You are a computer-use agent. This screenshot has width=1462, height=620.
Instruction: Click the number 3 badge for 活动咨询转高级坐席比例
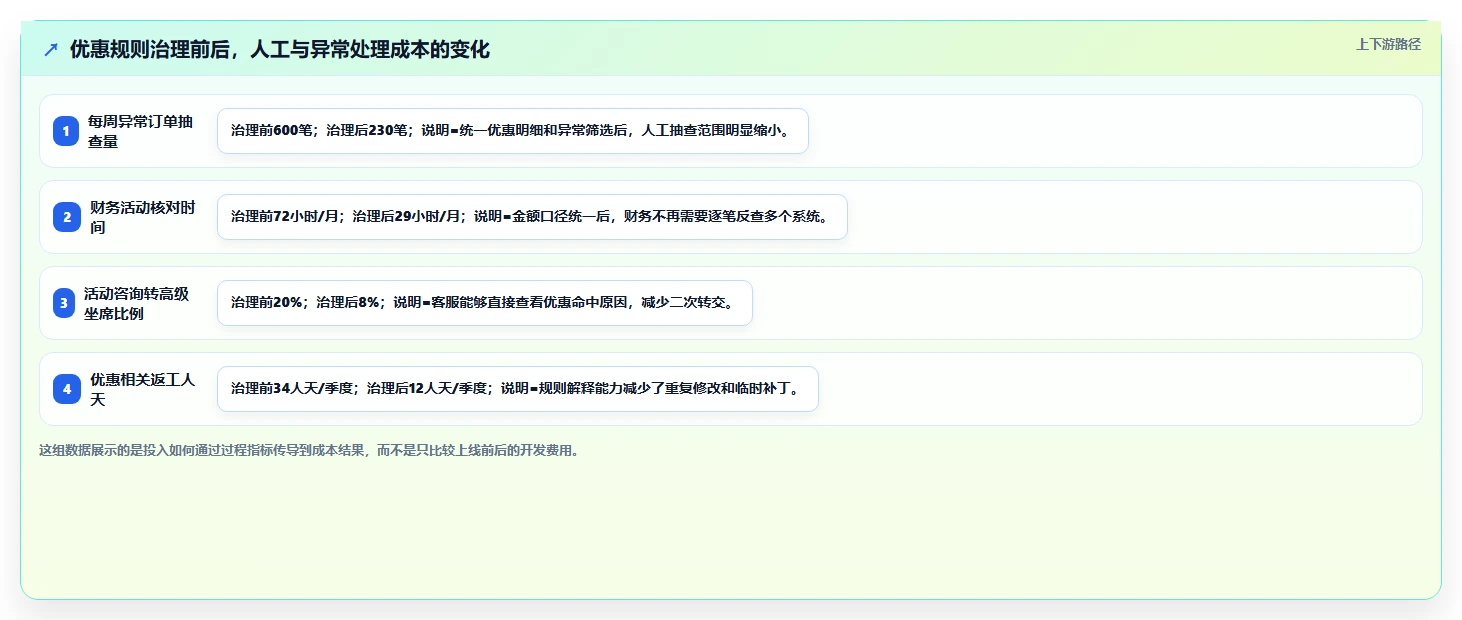[64, 303]
